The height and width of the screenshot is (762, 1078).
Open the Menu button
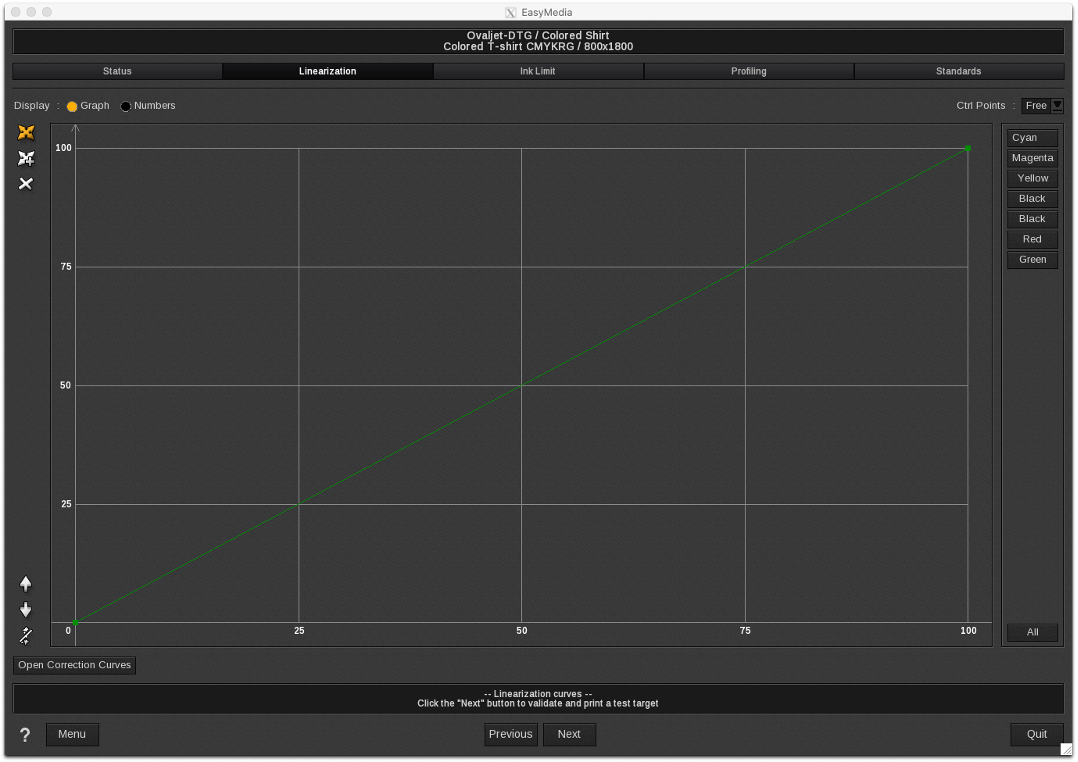[72, 734]
